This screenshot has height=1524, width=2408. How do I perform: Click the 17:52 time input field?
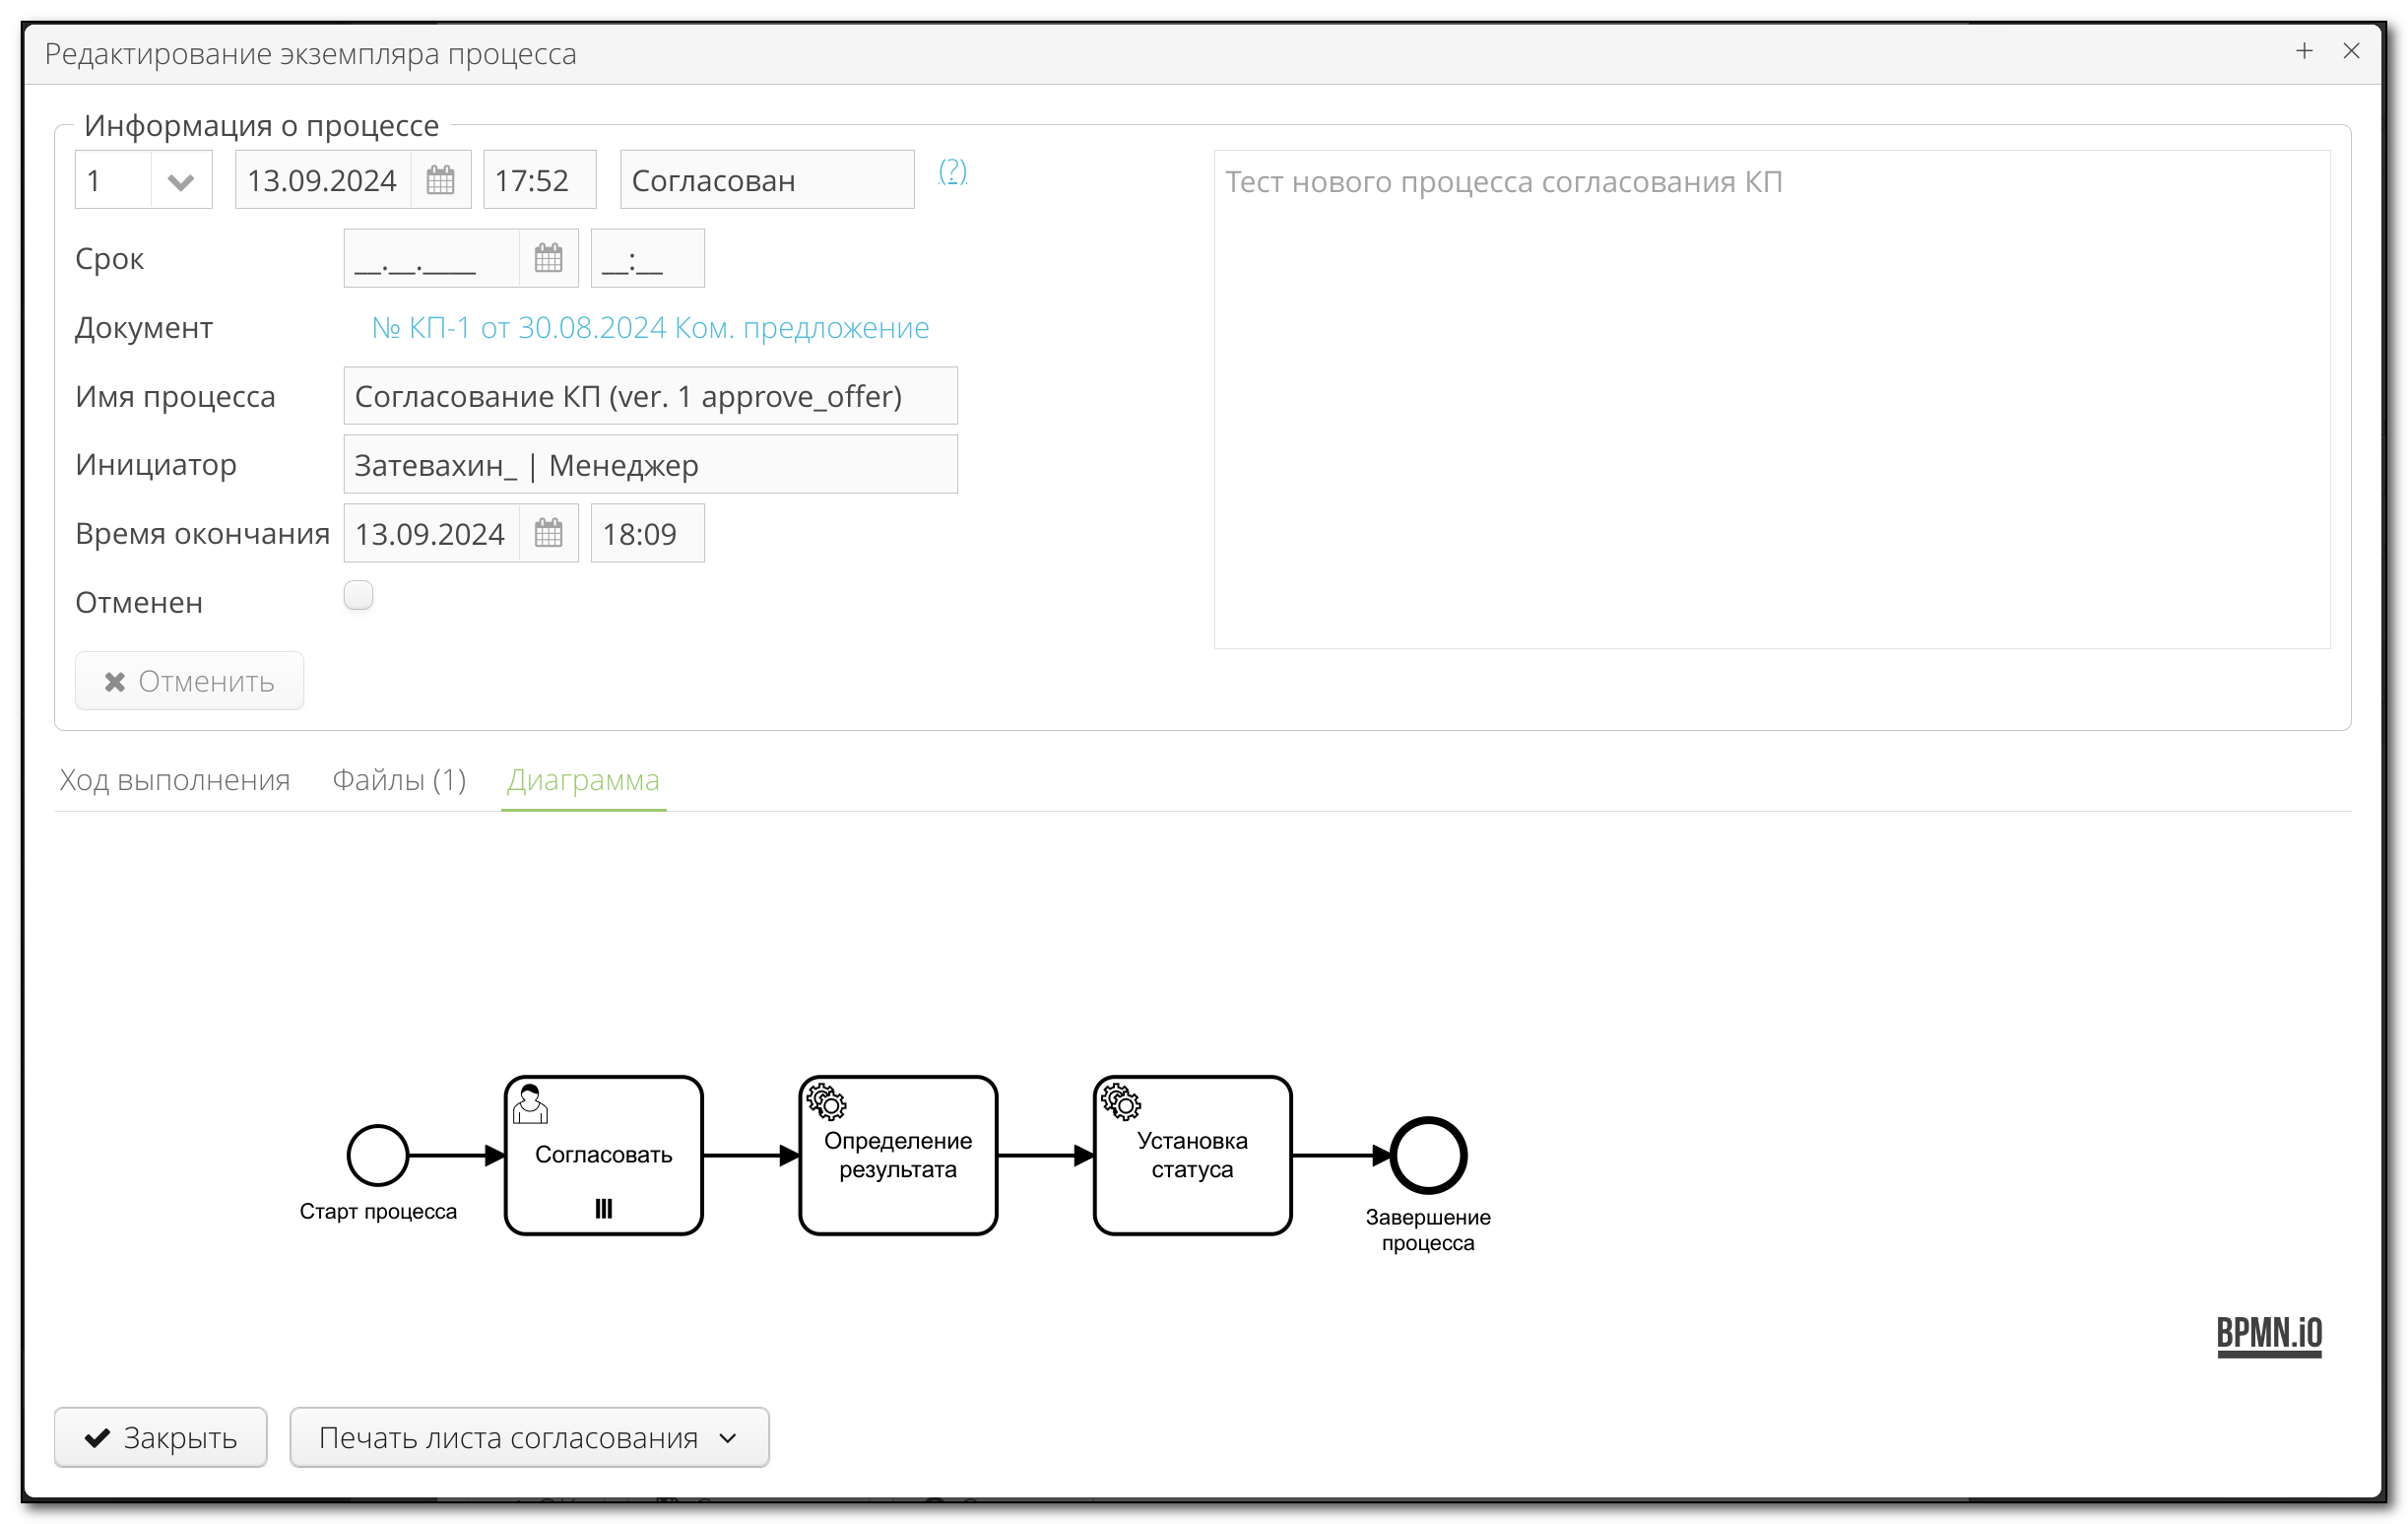coord(538,179)
